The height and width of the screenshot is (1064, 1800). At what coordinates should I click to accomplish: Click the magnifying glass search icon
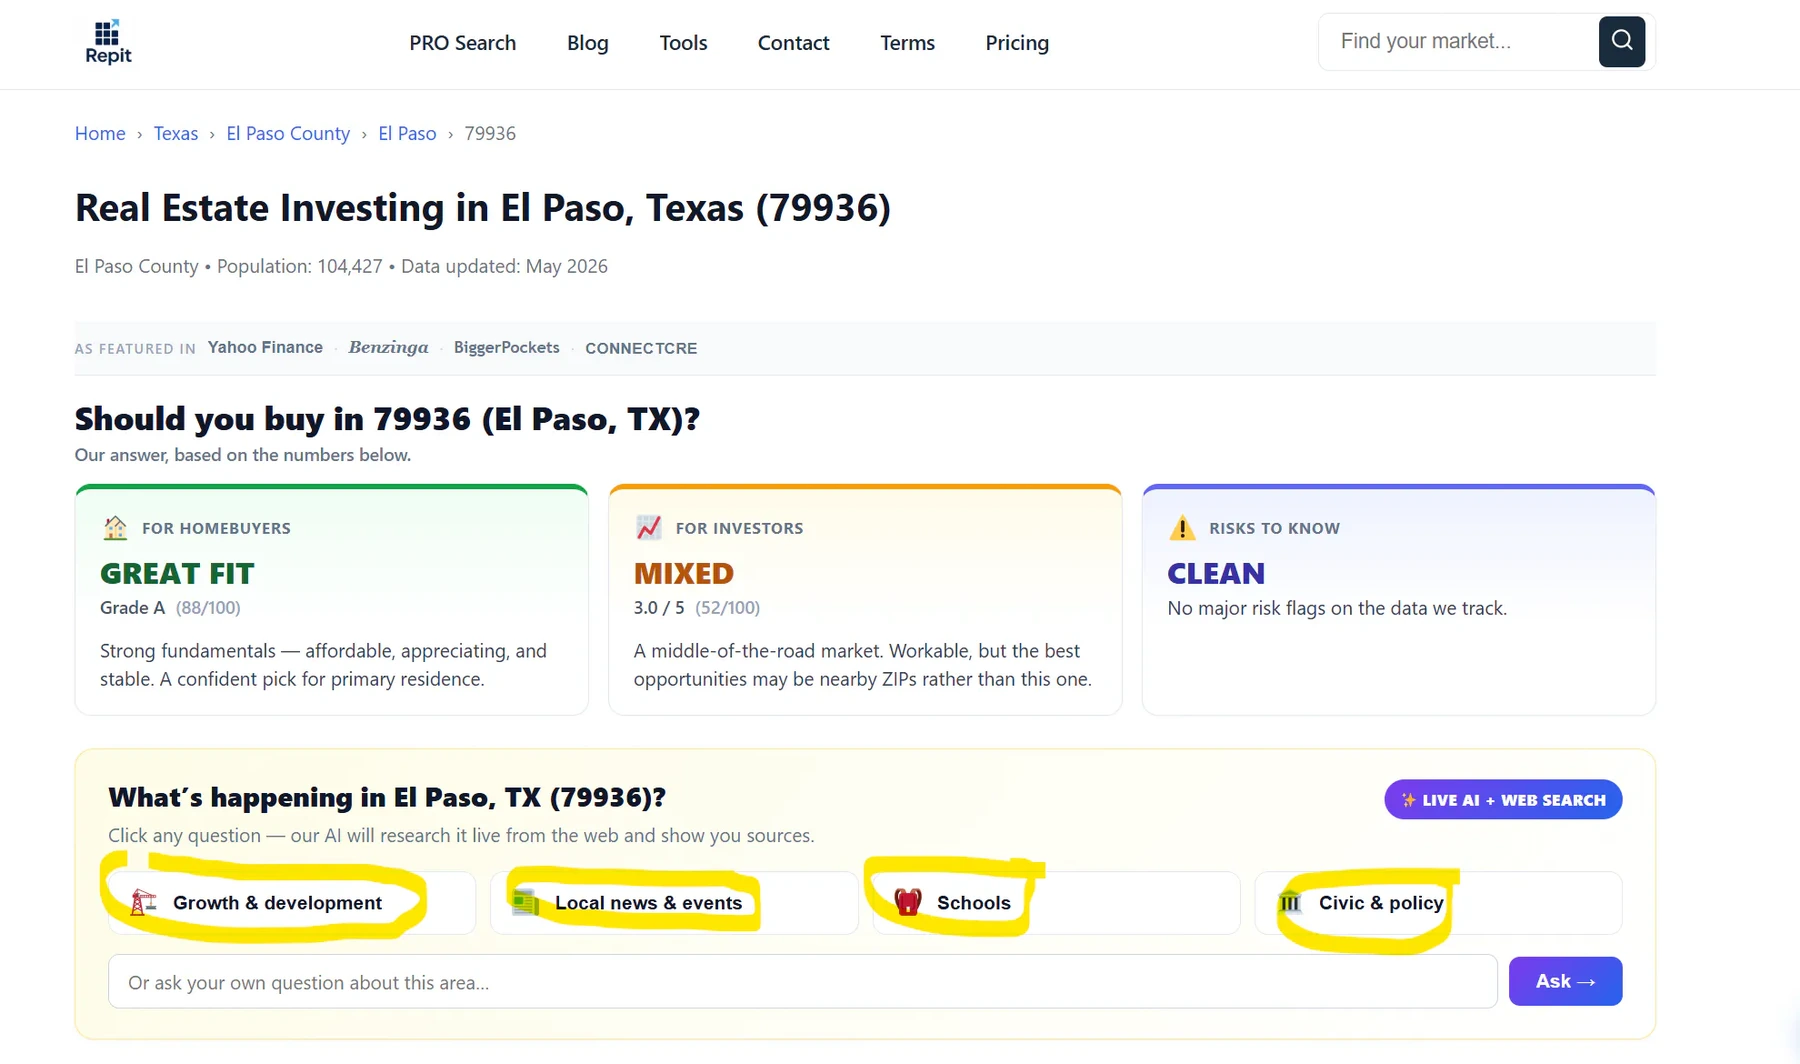coord(1621,41)
